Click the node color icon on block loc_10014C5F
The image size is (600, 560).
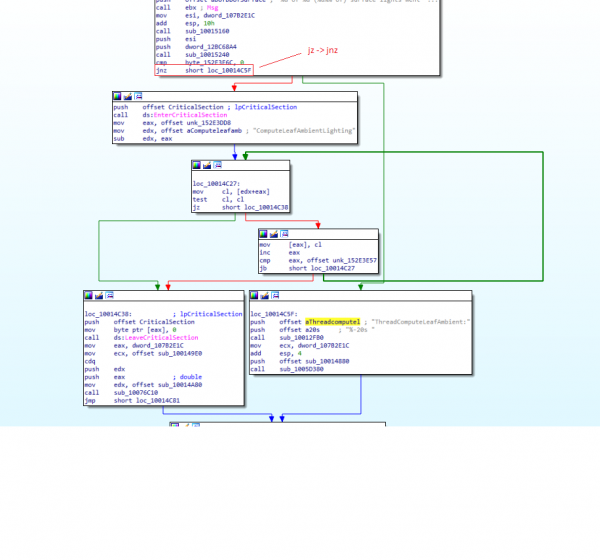point(255,296)
